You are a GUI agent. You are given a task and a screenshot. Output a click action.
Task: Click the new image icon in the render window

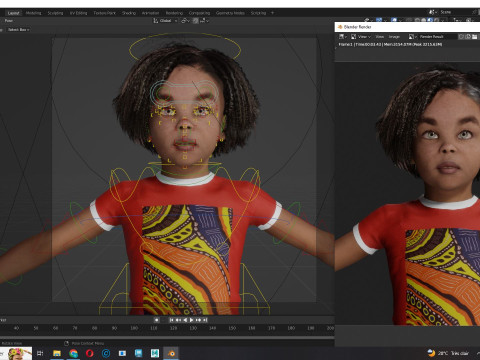click(468, 37)
